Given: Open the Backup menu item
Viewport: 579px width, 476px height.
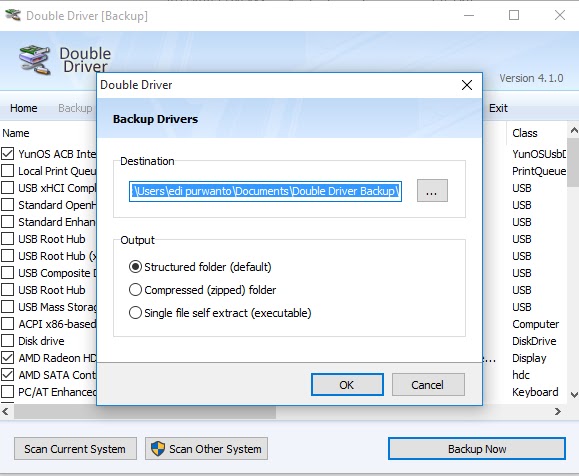Looking at the screenshot, I should pyautogui.click(x=75, y=108).
